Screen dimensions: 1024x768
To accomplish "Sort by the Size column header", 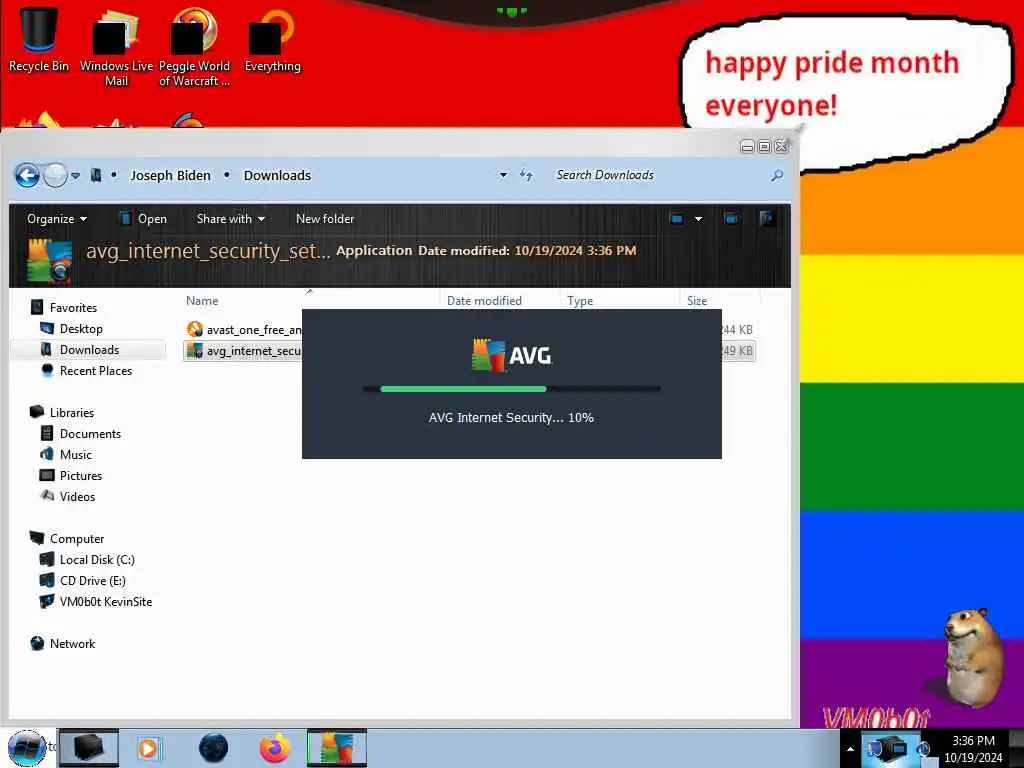I will [697, 300].
